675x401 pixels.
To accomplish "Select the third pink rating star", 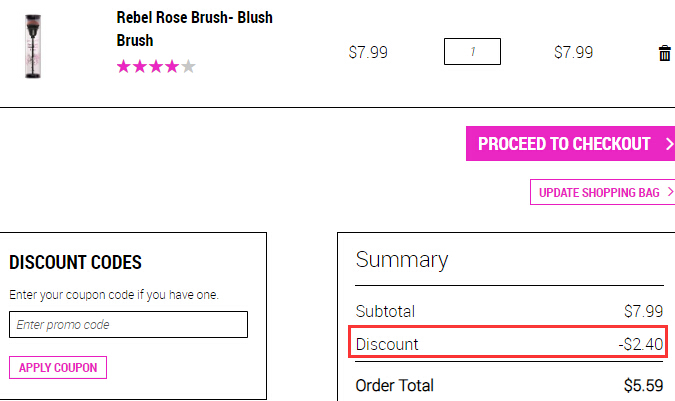I will click(156, 67).
